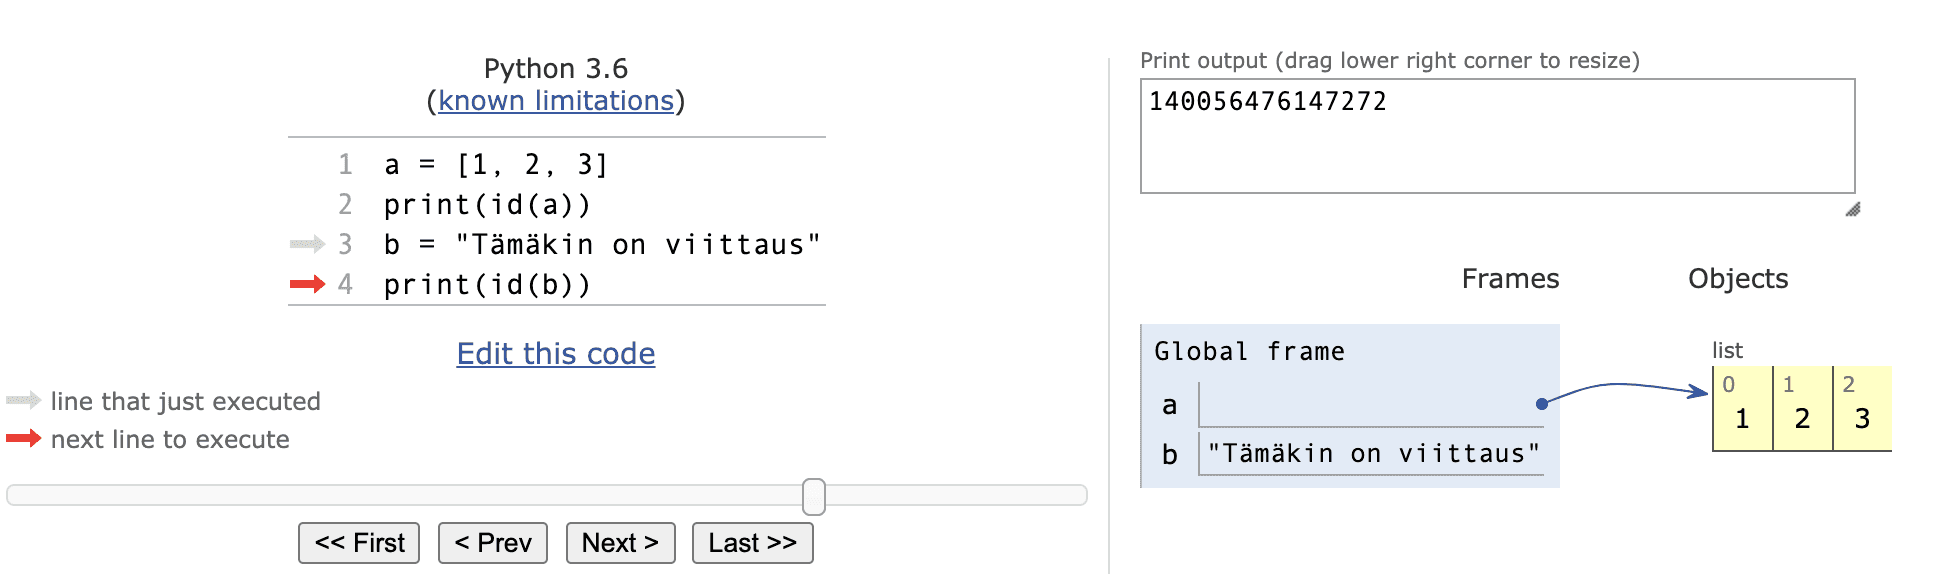The width and height of the screenshot is (1940, 574).
Task: Click code line 2 print(id(a))
Action: (487, 205)
